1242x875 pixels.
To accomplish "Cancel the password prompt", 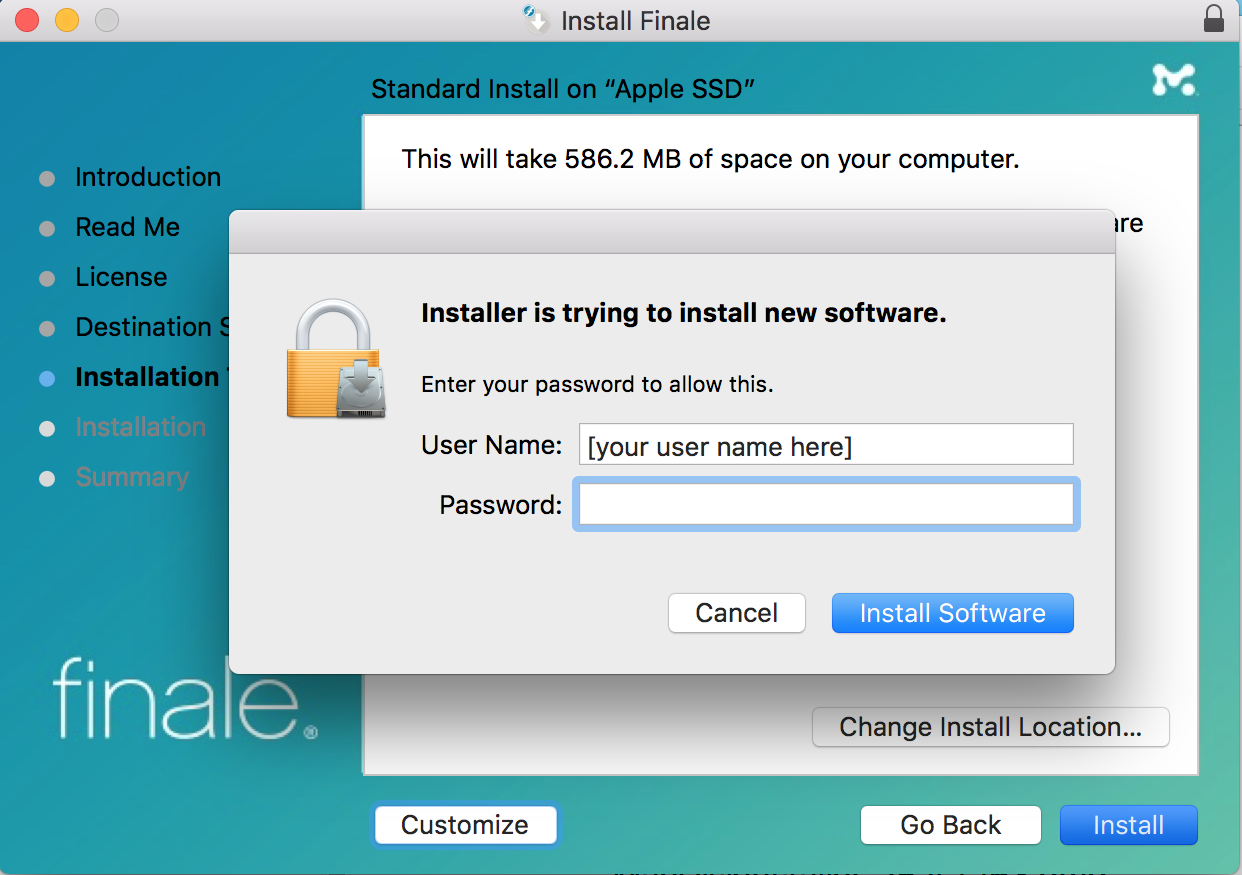I will [736, 613].
